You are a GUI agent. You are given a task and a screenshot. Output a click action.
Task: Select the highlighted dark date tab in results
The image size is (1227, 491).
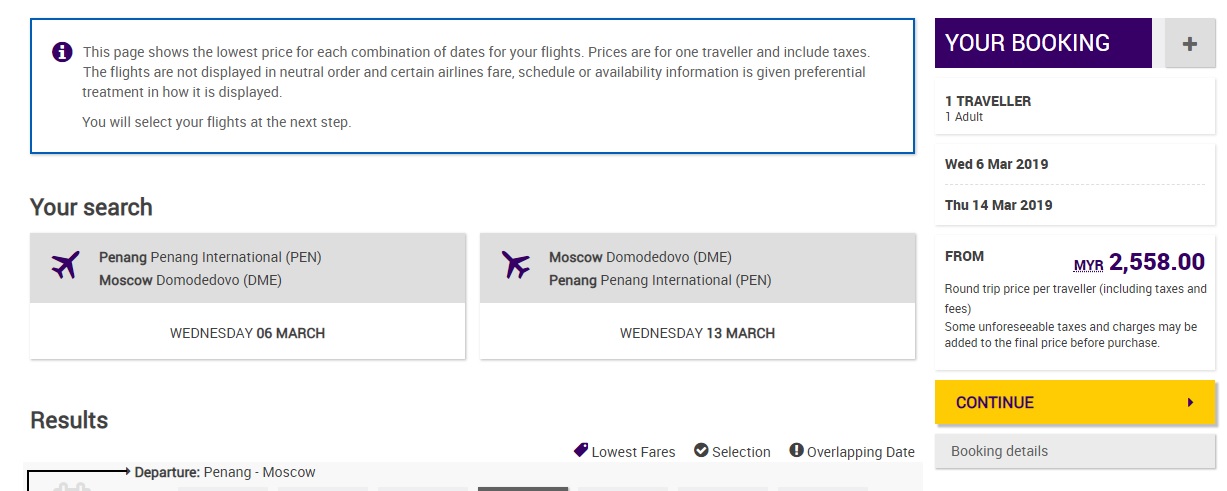522,488
